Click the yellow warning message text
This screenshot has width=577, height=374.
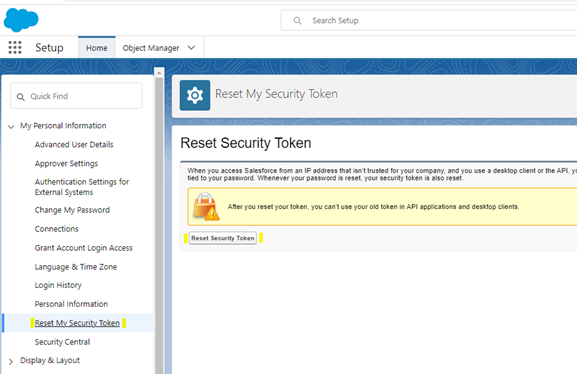point(373,207)
